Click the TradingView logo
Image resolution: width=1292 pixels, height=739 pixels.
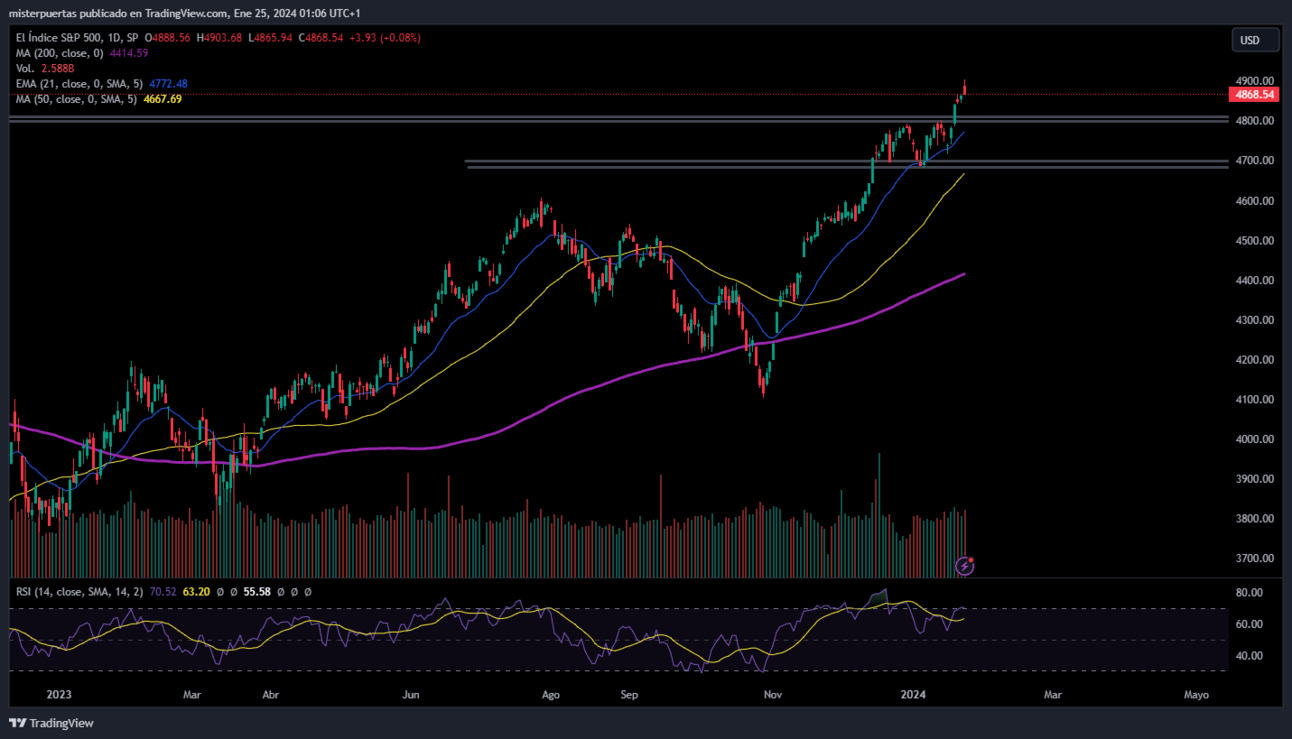[x=51, y=723]
